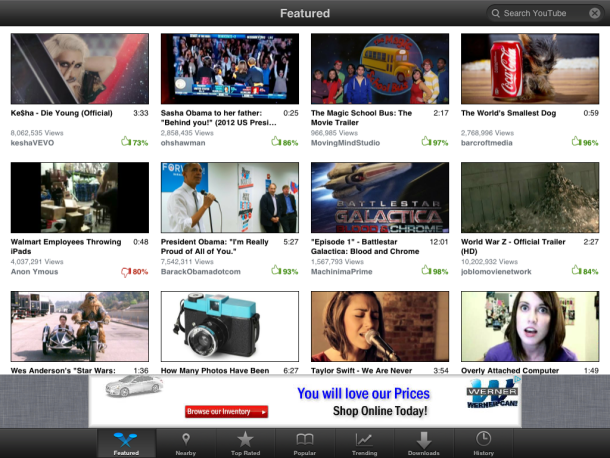The height and width of the screenshot is (458, 610).
Task: Click thumbs-up icon showing 97%
Action: [x=426, y=141]
